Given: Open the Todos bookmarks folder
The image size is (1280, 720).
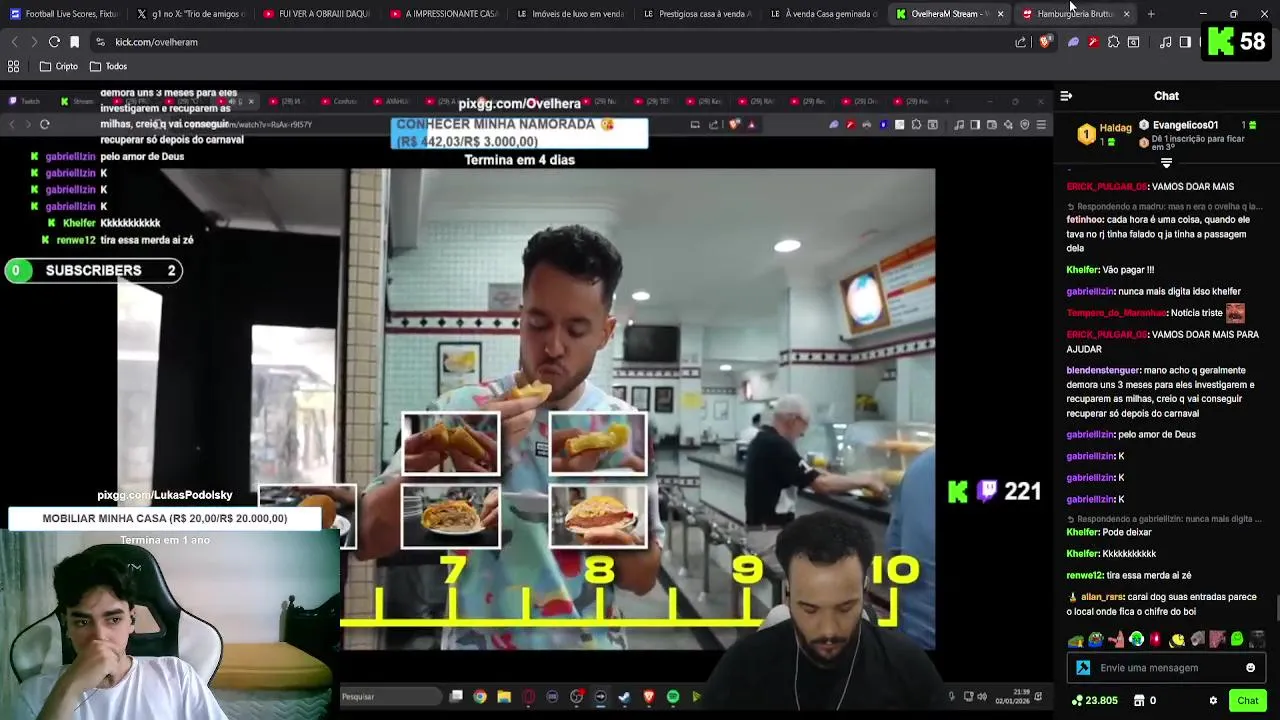Looking at the screenshot, I should pyautogui.click(x=108, y=66).
